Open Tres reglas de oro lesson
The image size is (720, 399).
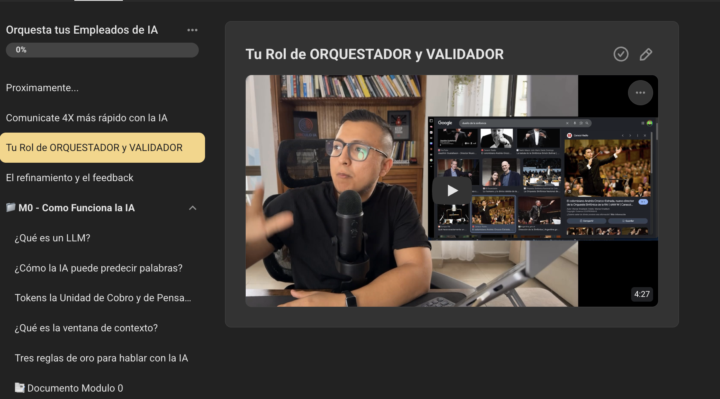[x=101, y=358]
